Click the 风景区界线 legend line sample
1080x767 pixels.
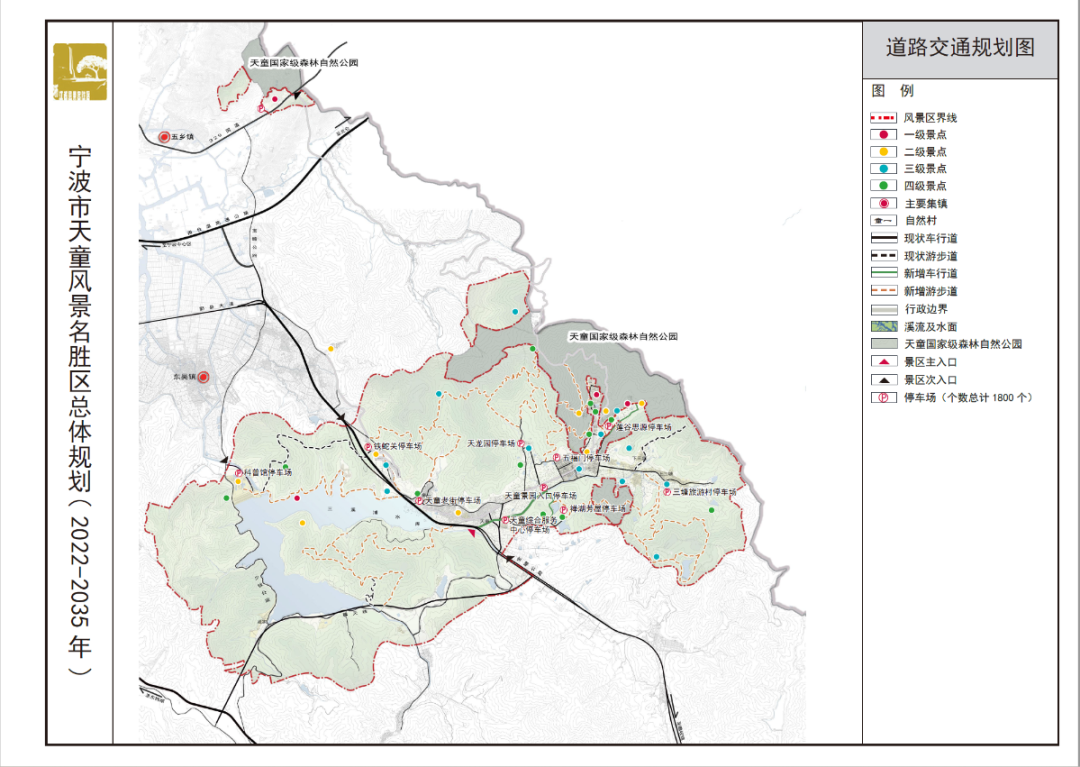[x=884, y=118]
